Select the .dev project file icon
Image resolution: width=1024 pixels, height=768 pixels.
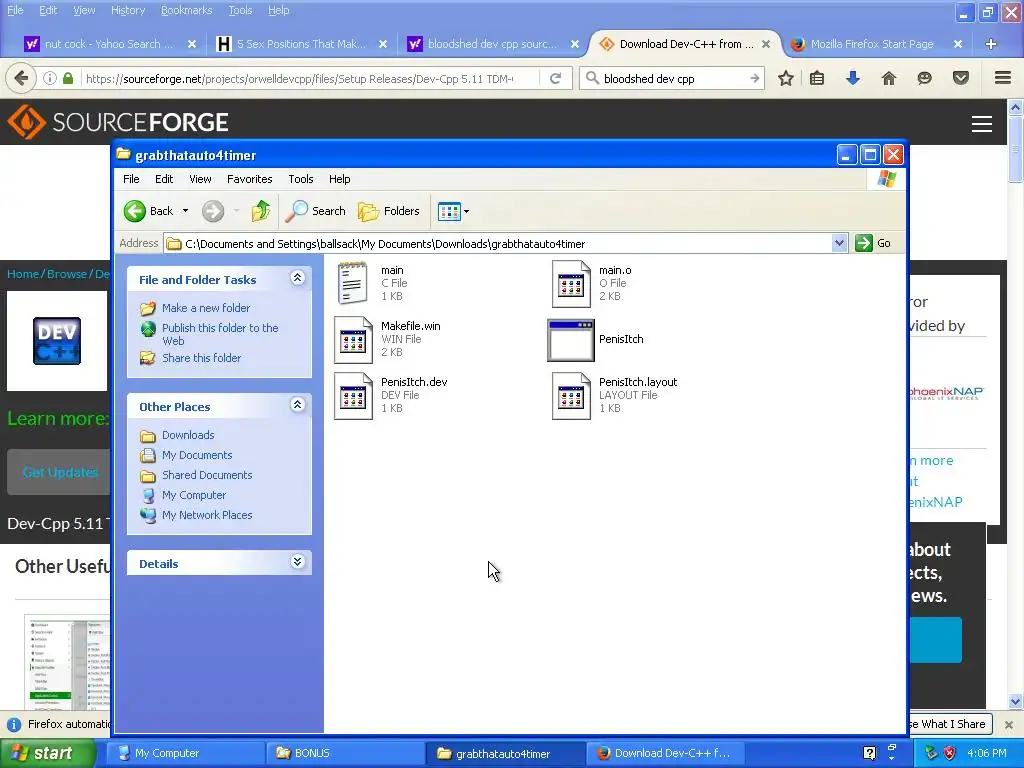[353, 396]
